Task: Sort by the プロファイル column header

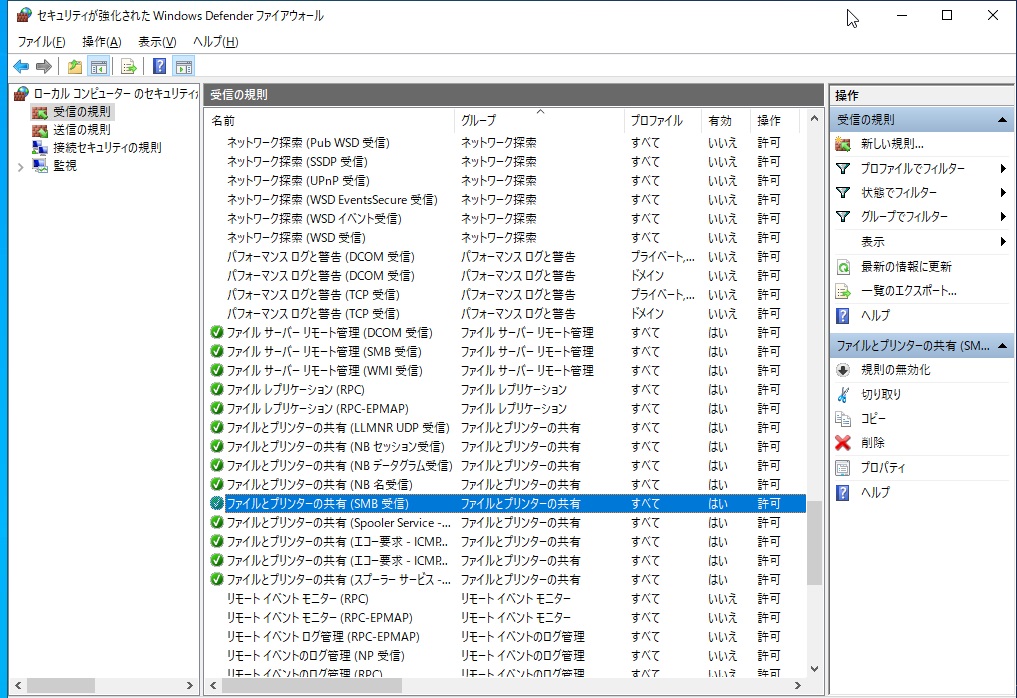Action: coord(663,121)
